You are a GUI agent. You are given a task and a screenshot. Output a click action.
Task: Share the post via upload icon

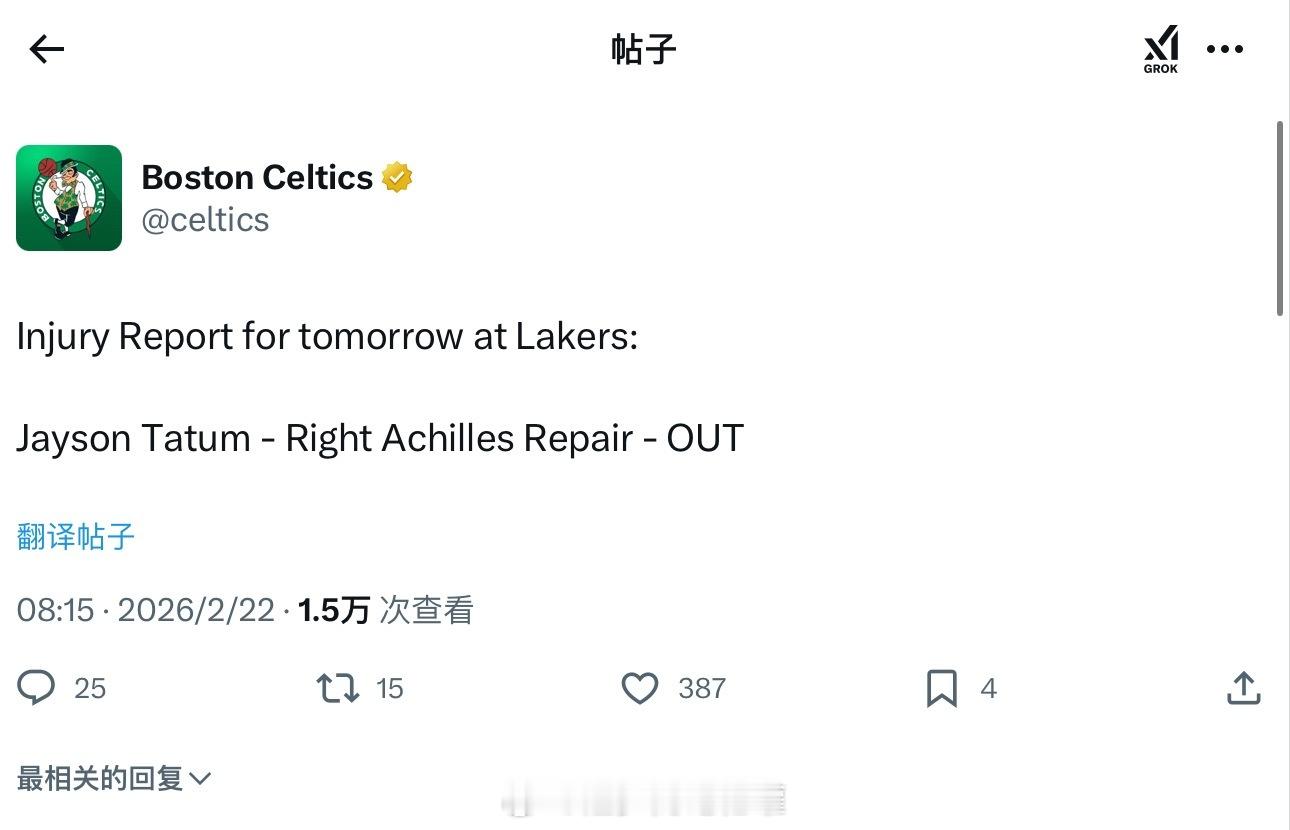1243,688
